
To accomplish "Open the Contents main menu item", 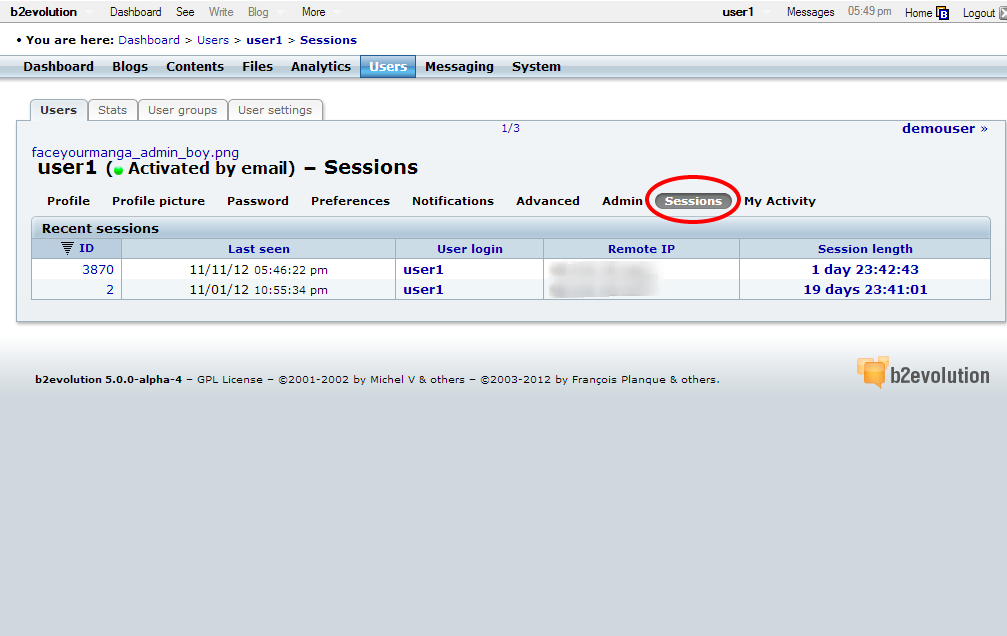I will (x=195, y=67).
